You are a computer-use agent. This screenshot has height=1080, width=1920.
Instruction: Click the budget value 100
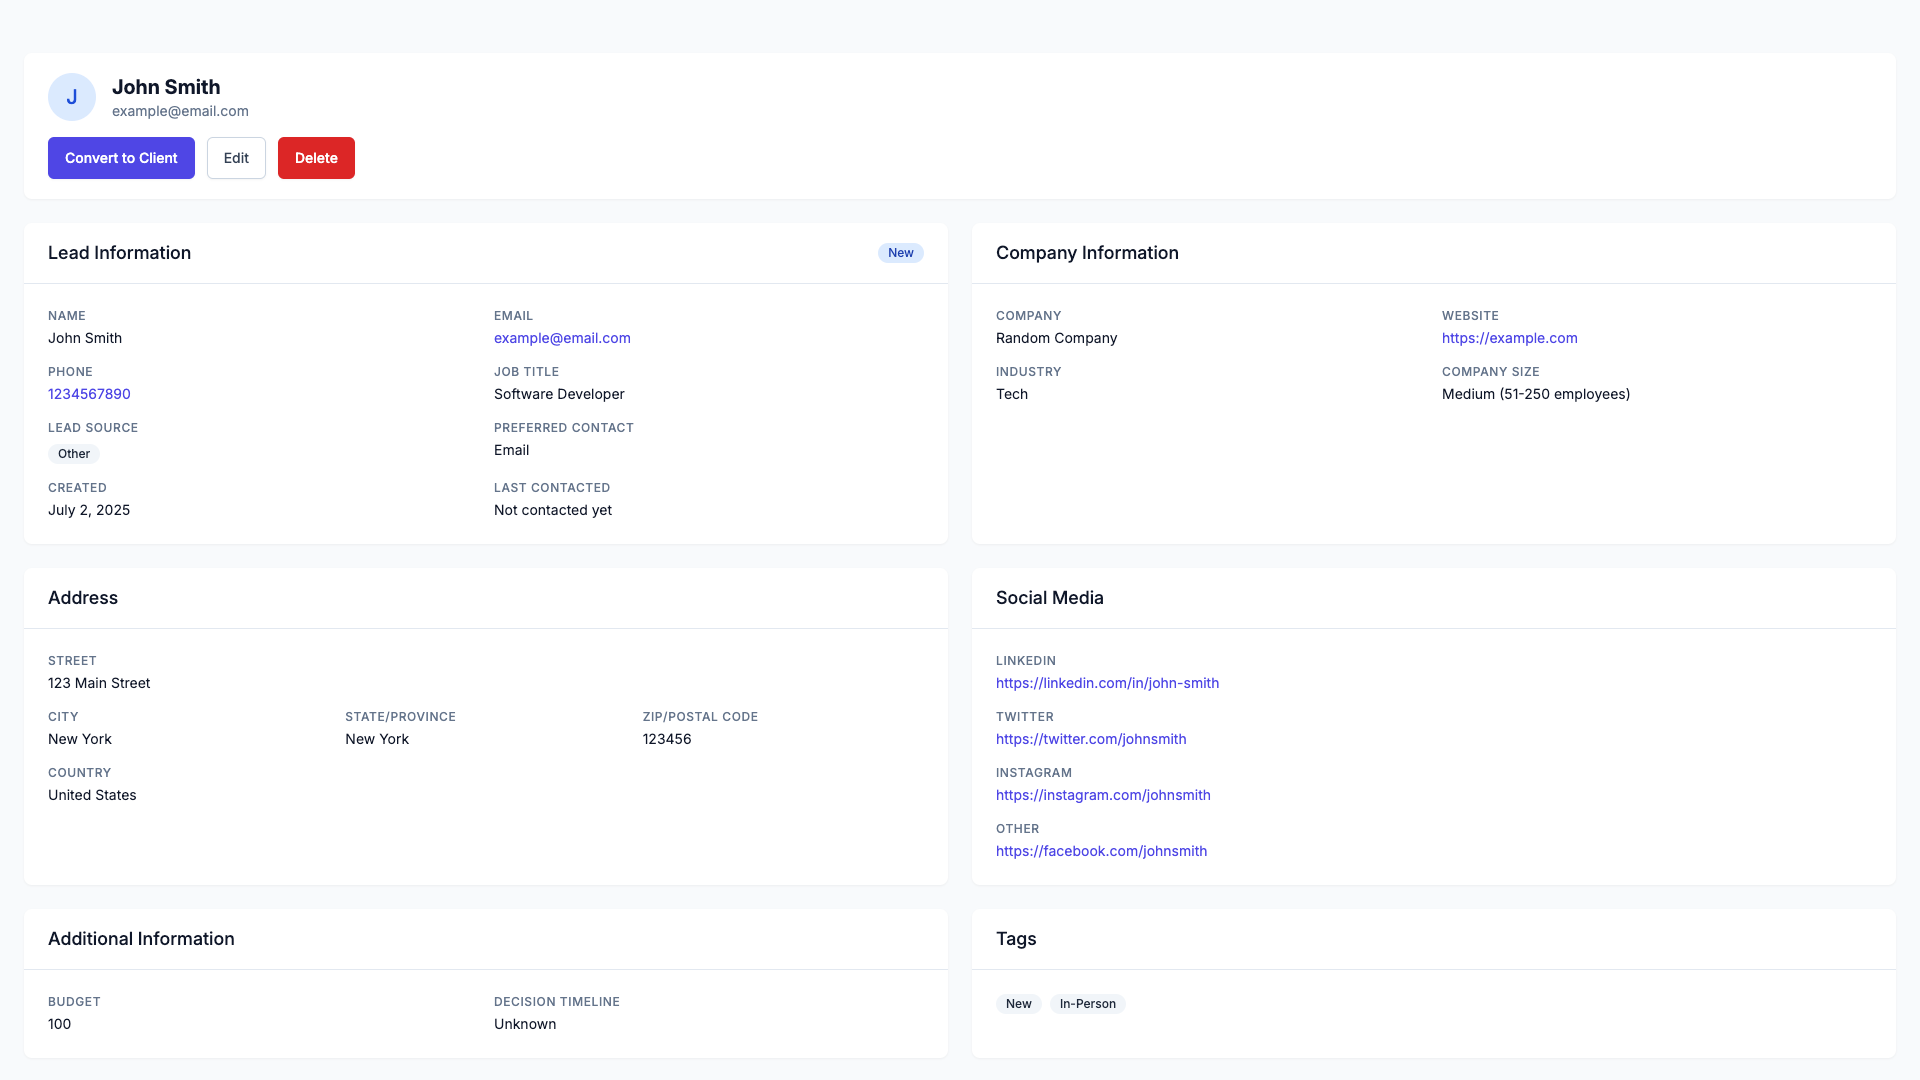pos(60,1024)
